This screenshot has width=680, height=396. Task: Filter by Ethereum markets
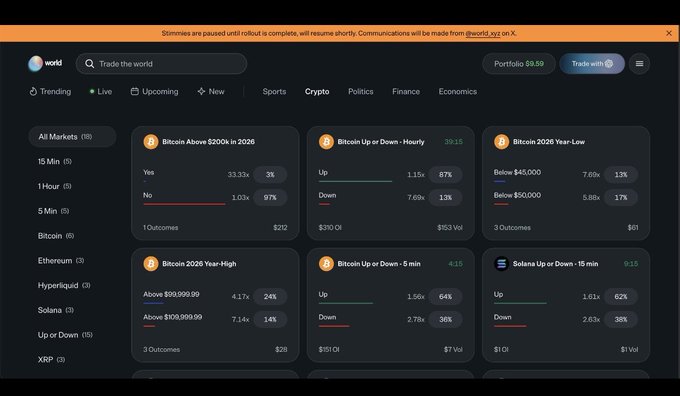[x=61, y=261]
